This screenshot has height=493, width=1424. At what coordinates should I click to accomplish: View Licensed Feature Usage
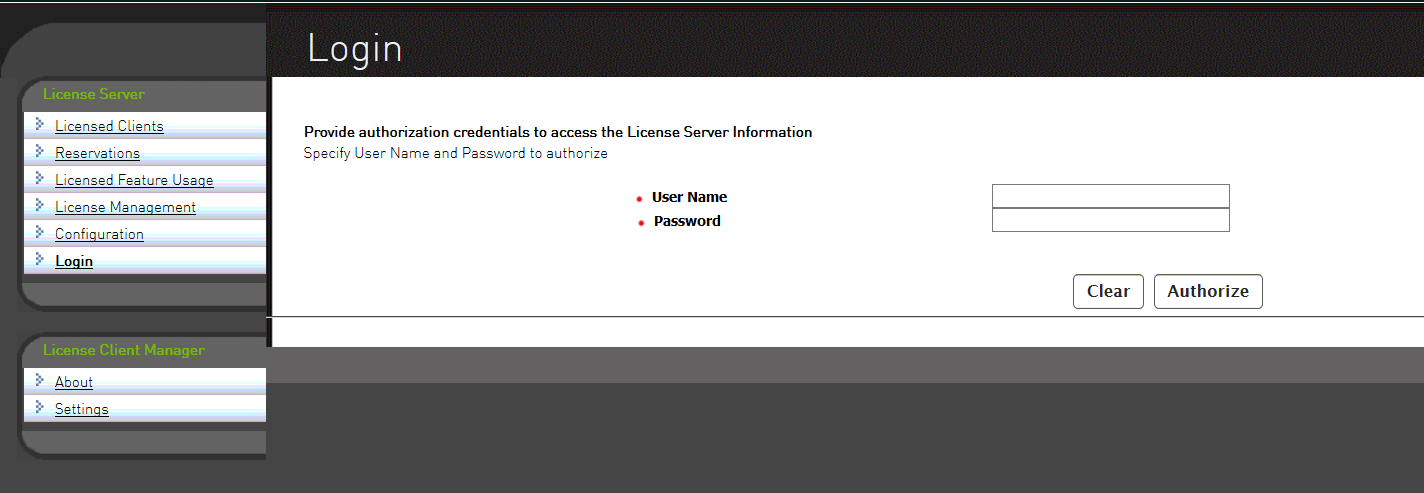pyautogui.click(x=134, y=180)
